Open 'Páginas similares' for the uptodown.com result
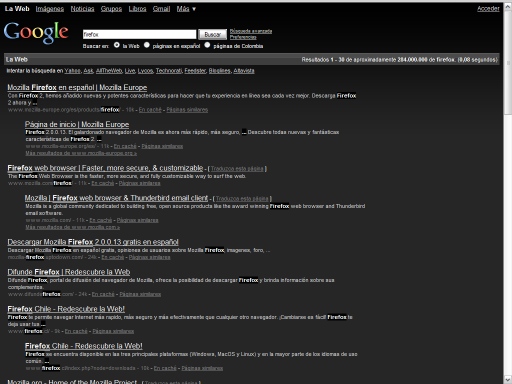Image resolution: width=512 pixels, height=384 pixels. tap(150, 257)
